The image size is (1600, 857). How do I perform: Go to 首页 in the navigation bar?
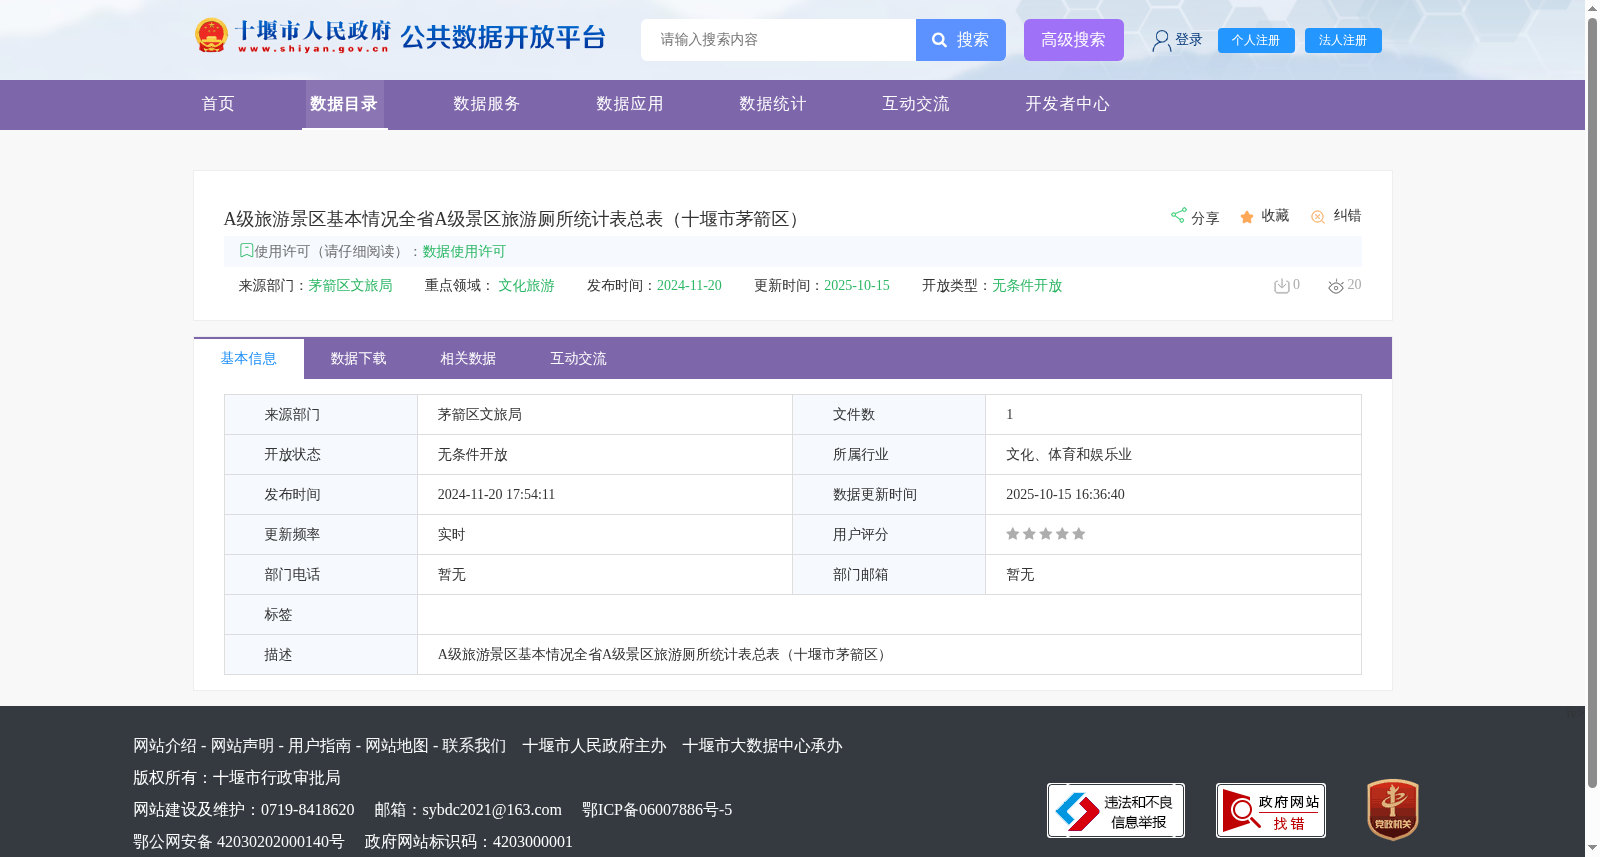[218, 104]
